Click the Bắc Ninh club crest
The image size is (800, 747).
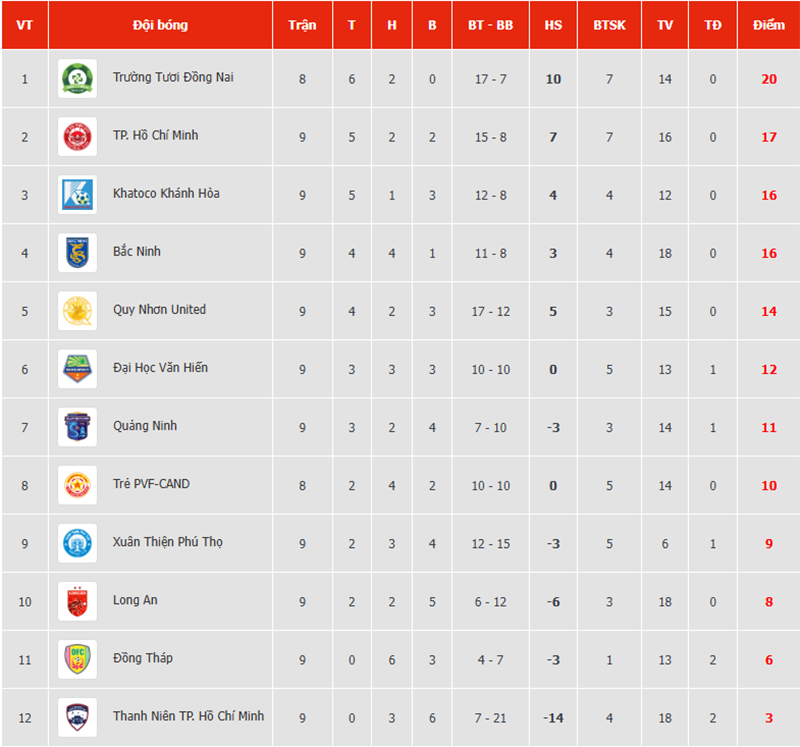[77, 252]
